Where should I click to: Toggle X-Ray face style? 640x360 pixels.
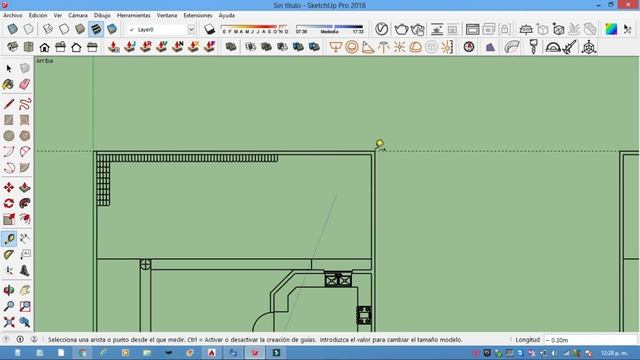tap(13, 29)
